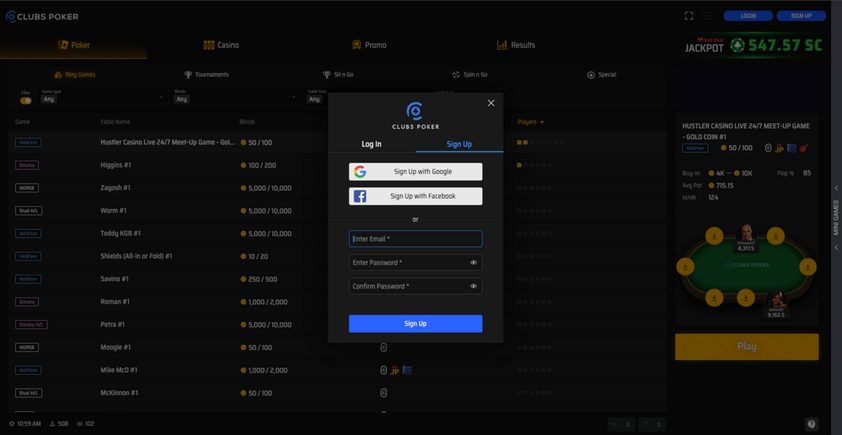This screenshot has height=435, width=842.
Task: Click the blue cards icon in table details
Action: point(792,148)
